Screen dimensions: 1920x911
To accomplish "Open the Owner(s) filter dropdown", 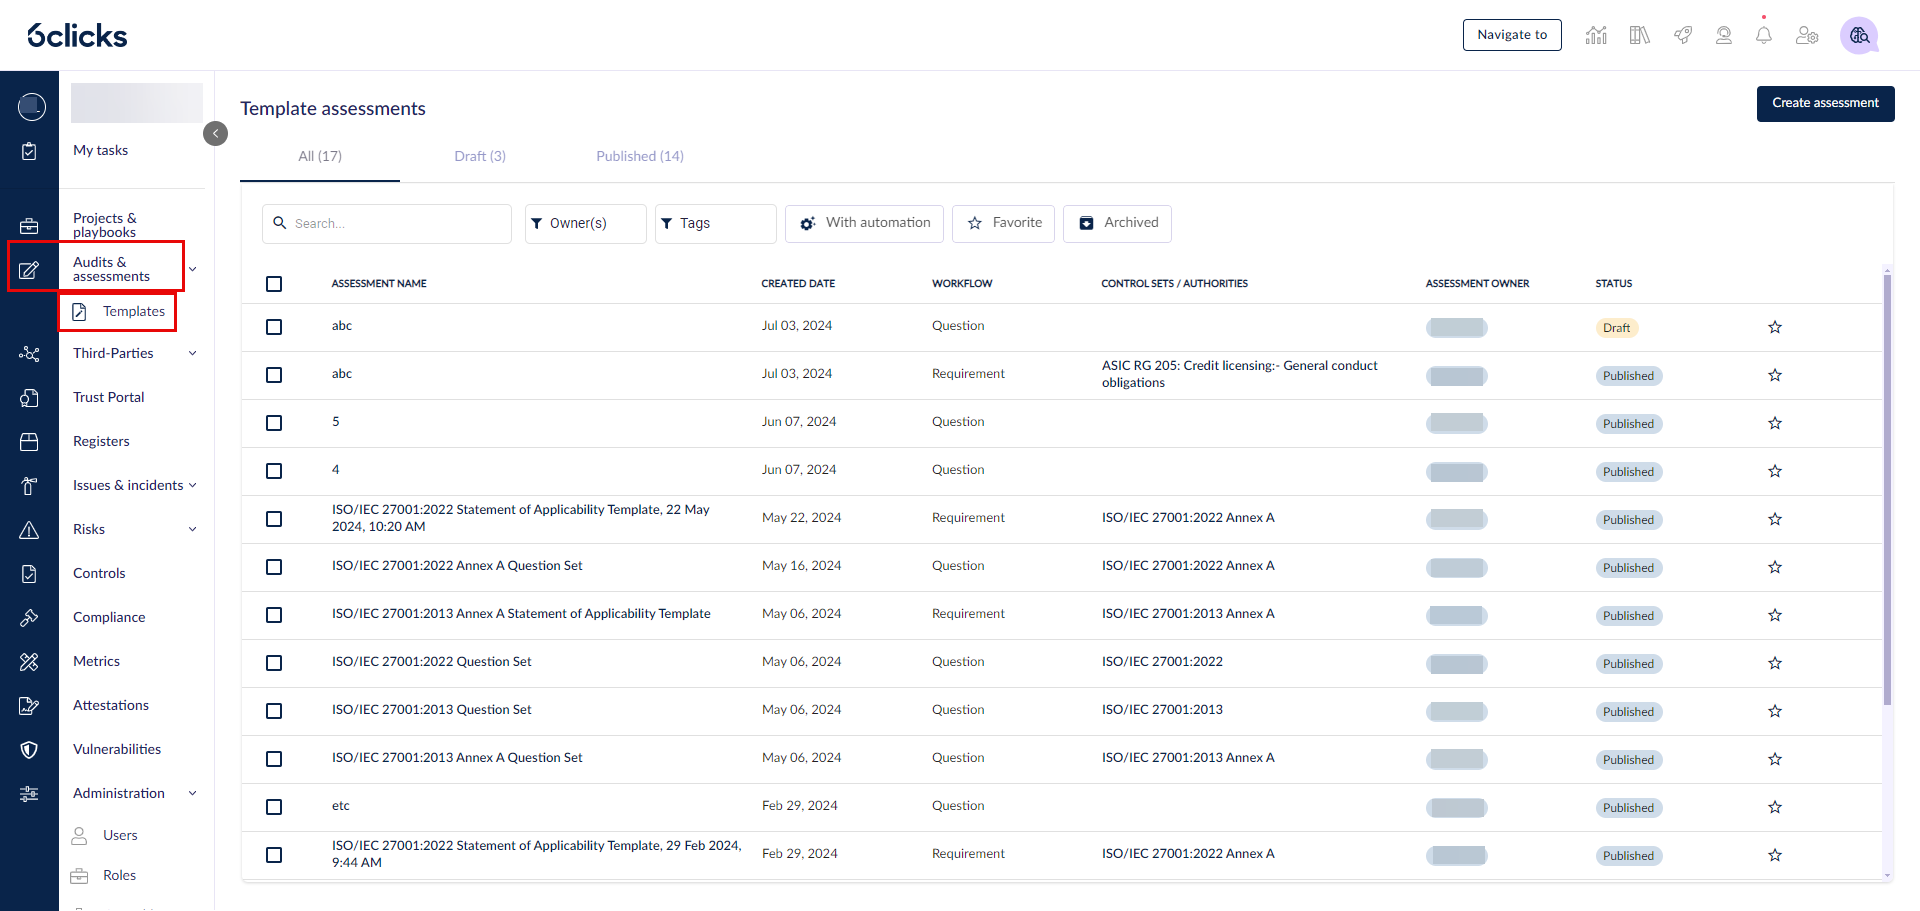I will coord(586,224).
